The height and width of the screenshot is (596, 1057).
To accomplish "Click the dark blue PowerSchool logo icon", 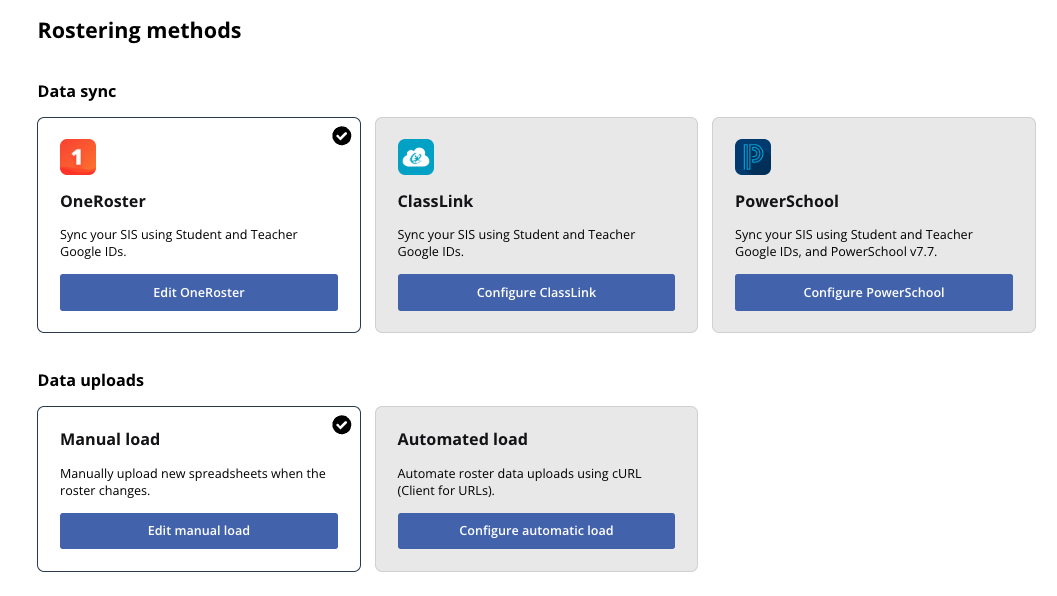I will [x=753, y=157].
